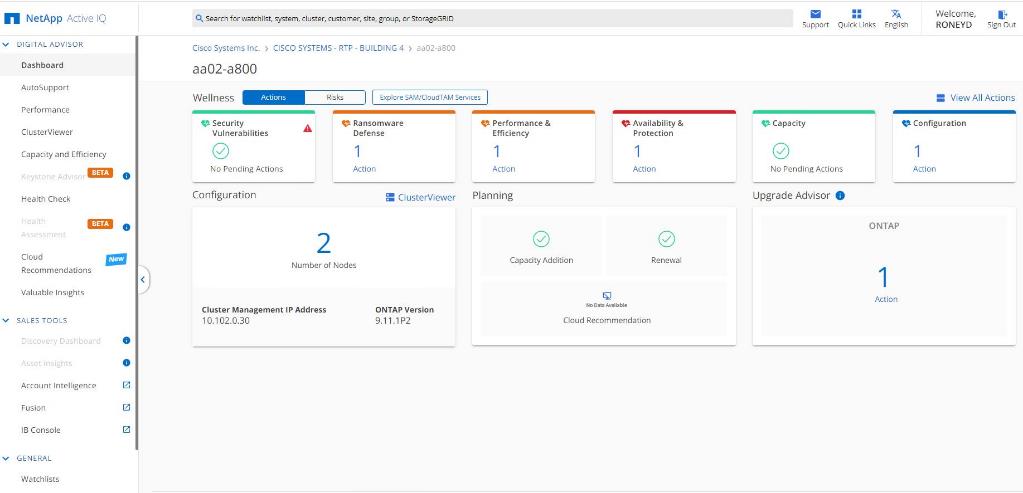Open Watchlists in the sidebar

coord(40,479)
